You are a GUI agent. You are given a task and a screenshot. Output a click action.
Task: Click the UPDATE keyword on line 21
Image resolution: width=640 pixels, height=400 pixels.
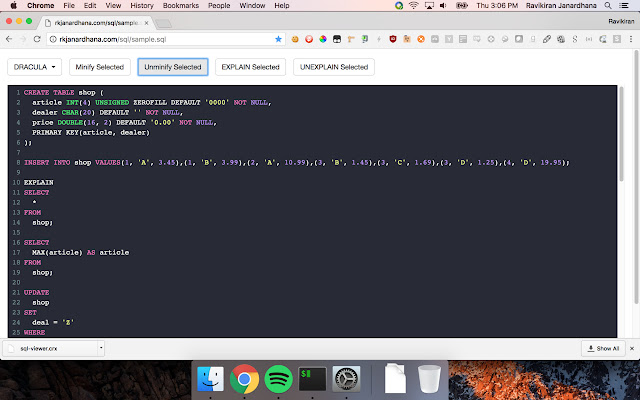pyautogui.click(x=36, y=292)
